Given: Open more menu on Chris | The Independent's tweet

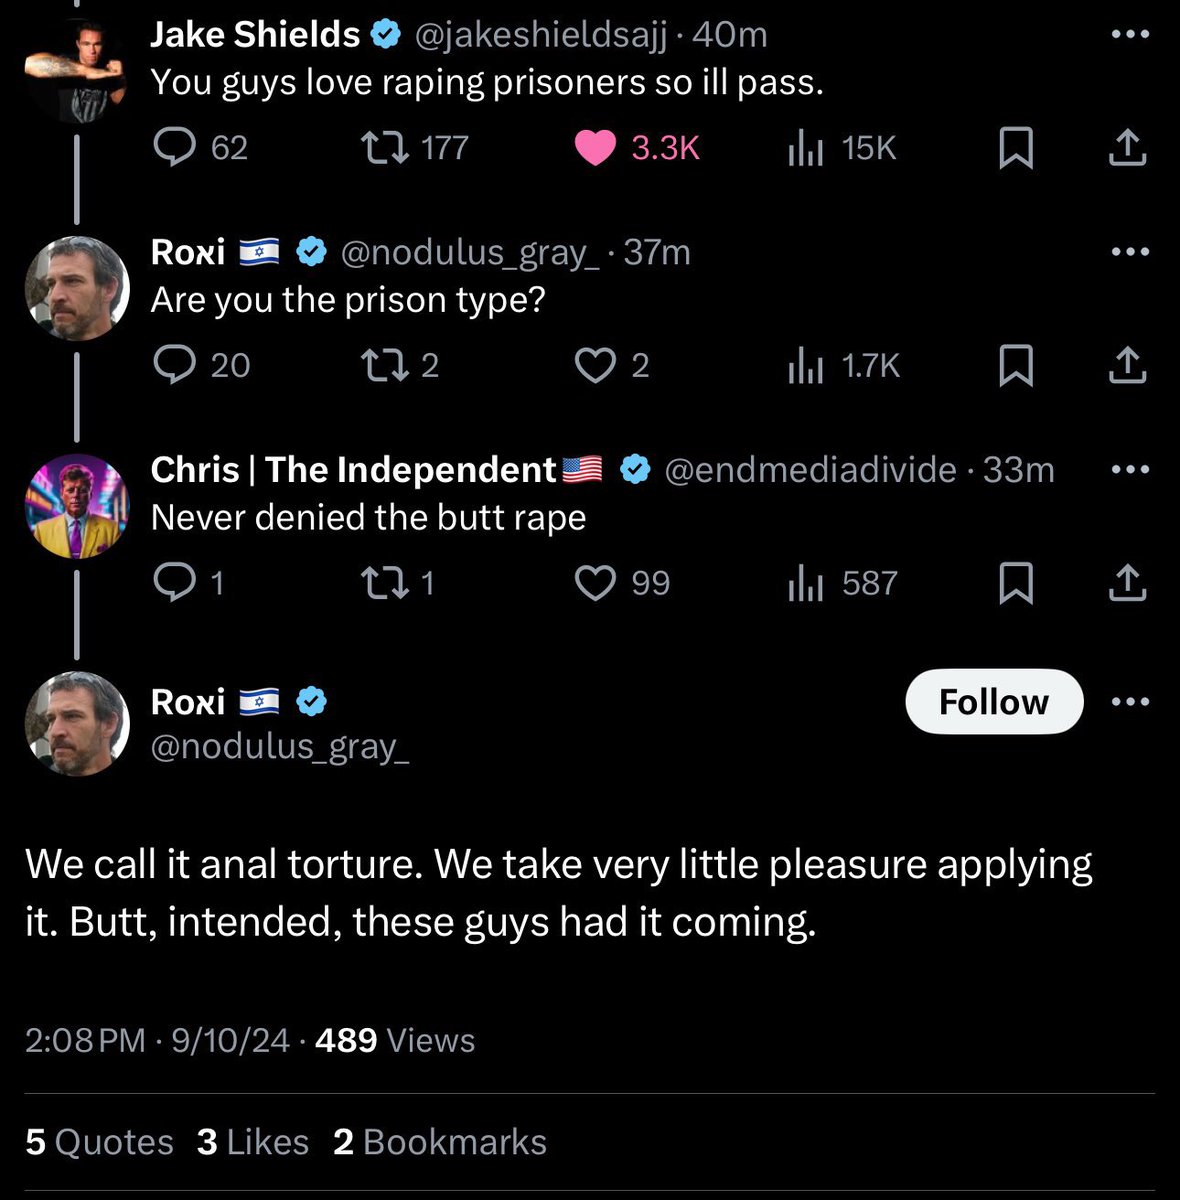Looking at the screenshot, I should tap(1130, 469).
